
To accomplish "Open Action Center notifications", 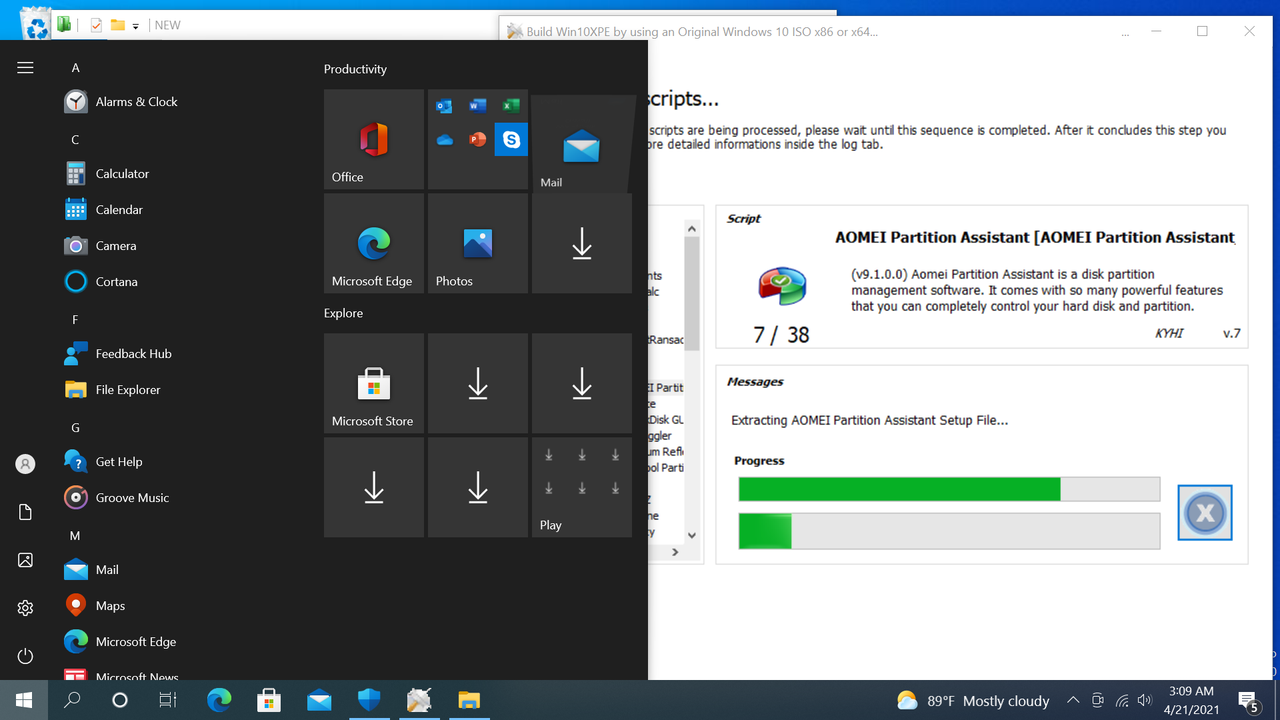I will (x=1248, y=701).
